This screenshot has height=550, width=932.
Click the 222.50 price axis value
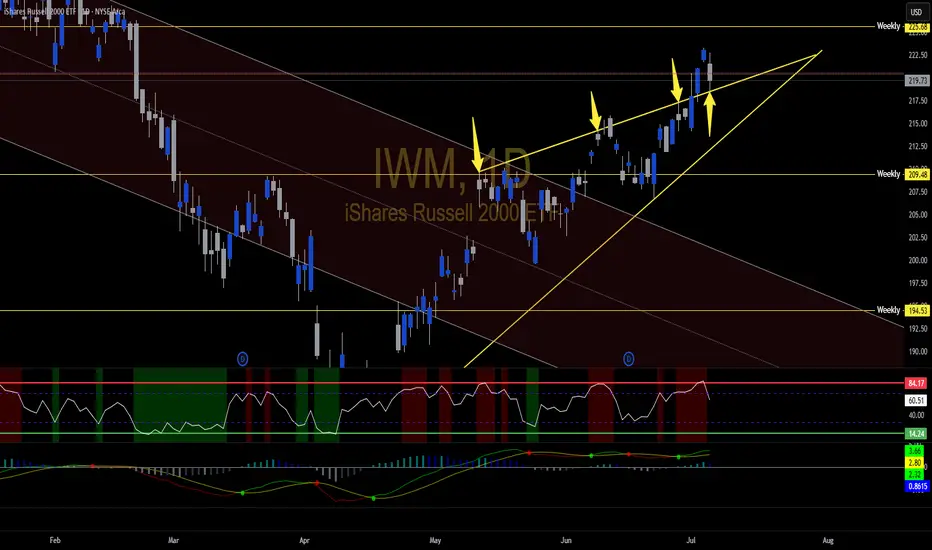pos(918,55)
